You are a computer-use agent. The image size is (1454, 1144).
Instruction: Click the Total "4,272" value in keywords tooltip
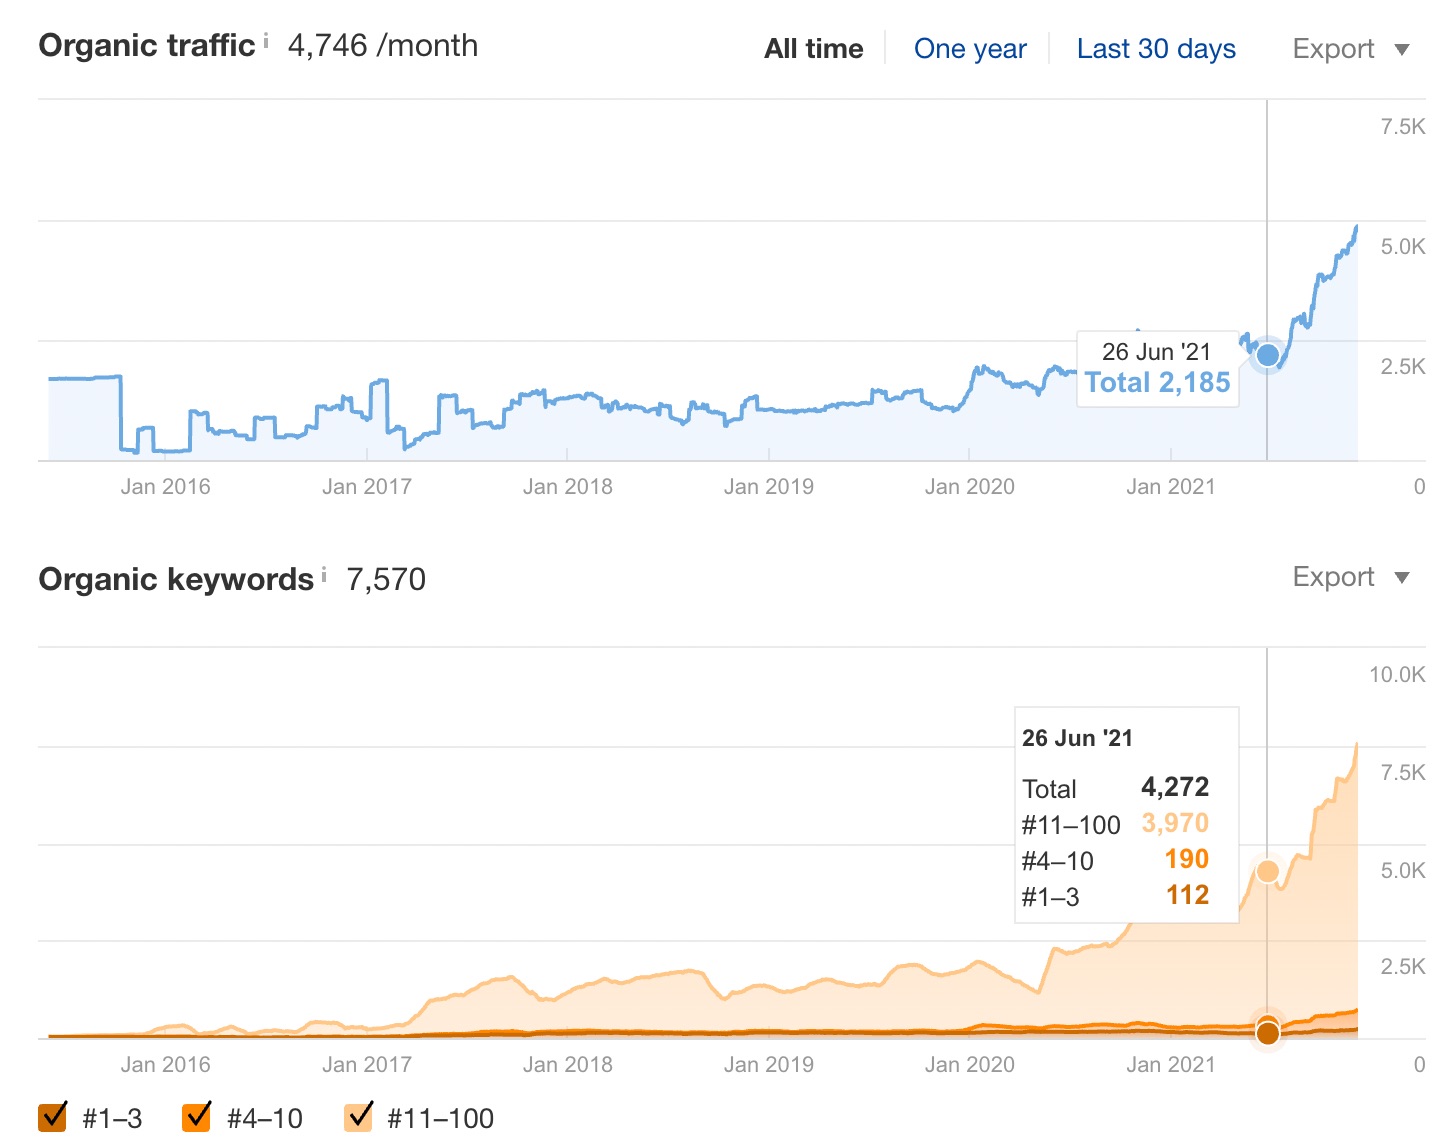pos(1175,787)
